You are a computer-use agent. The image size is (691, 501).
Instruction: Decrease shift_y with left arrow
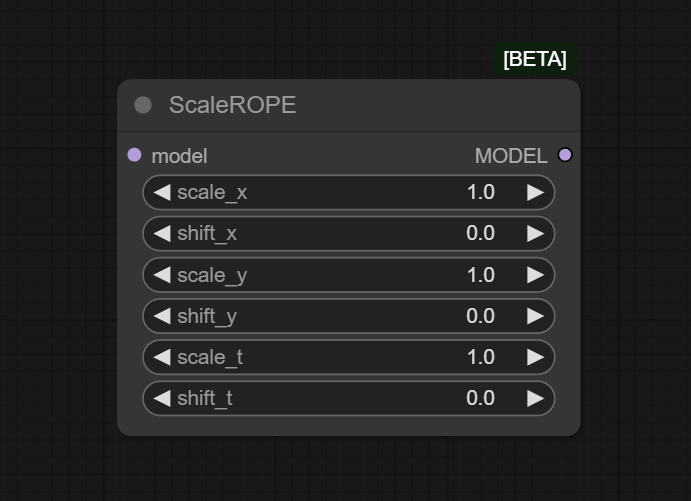[x=161, y=316]
